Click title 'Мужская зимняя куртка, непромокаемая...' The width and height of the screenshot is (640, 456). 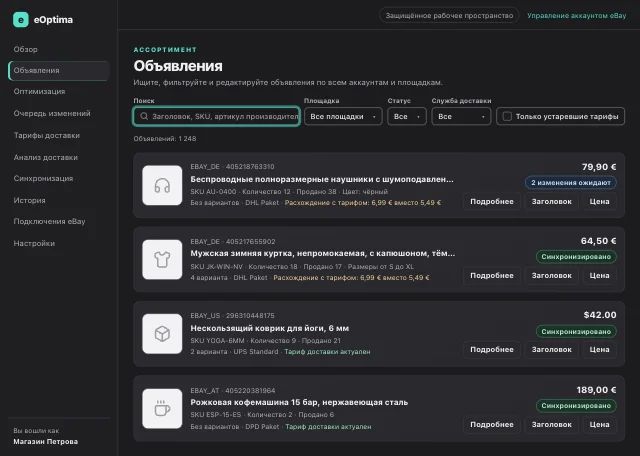tap(322, 254)
